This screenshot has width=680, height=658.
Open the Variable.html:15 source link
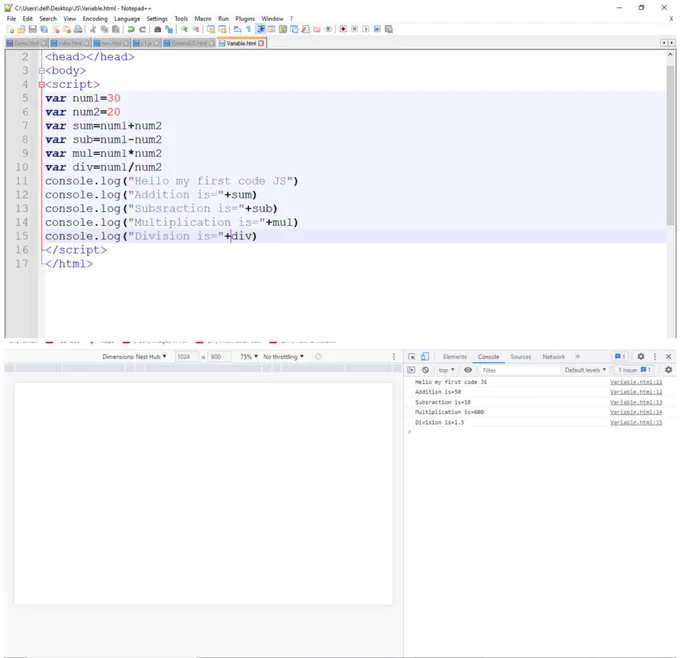(x=636, y=422)
